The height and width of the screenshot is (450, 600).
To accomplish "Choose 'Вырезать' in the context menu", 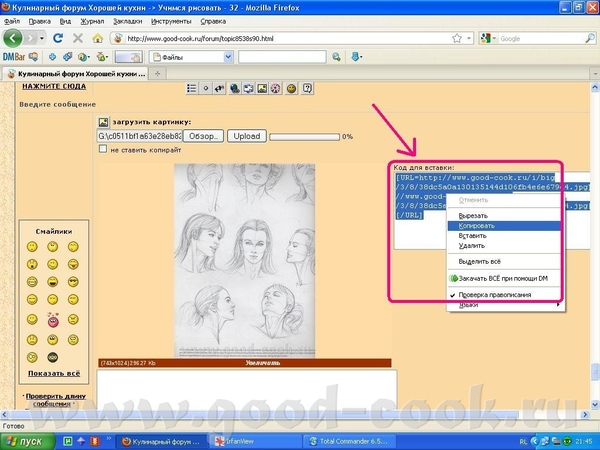I will click(x=504, y=216).
